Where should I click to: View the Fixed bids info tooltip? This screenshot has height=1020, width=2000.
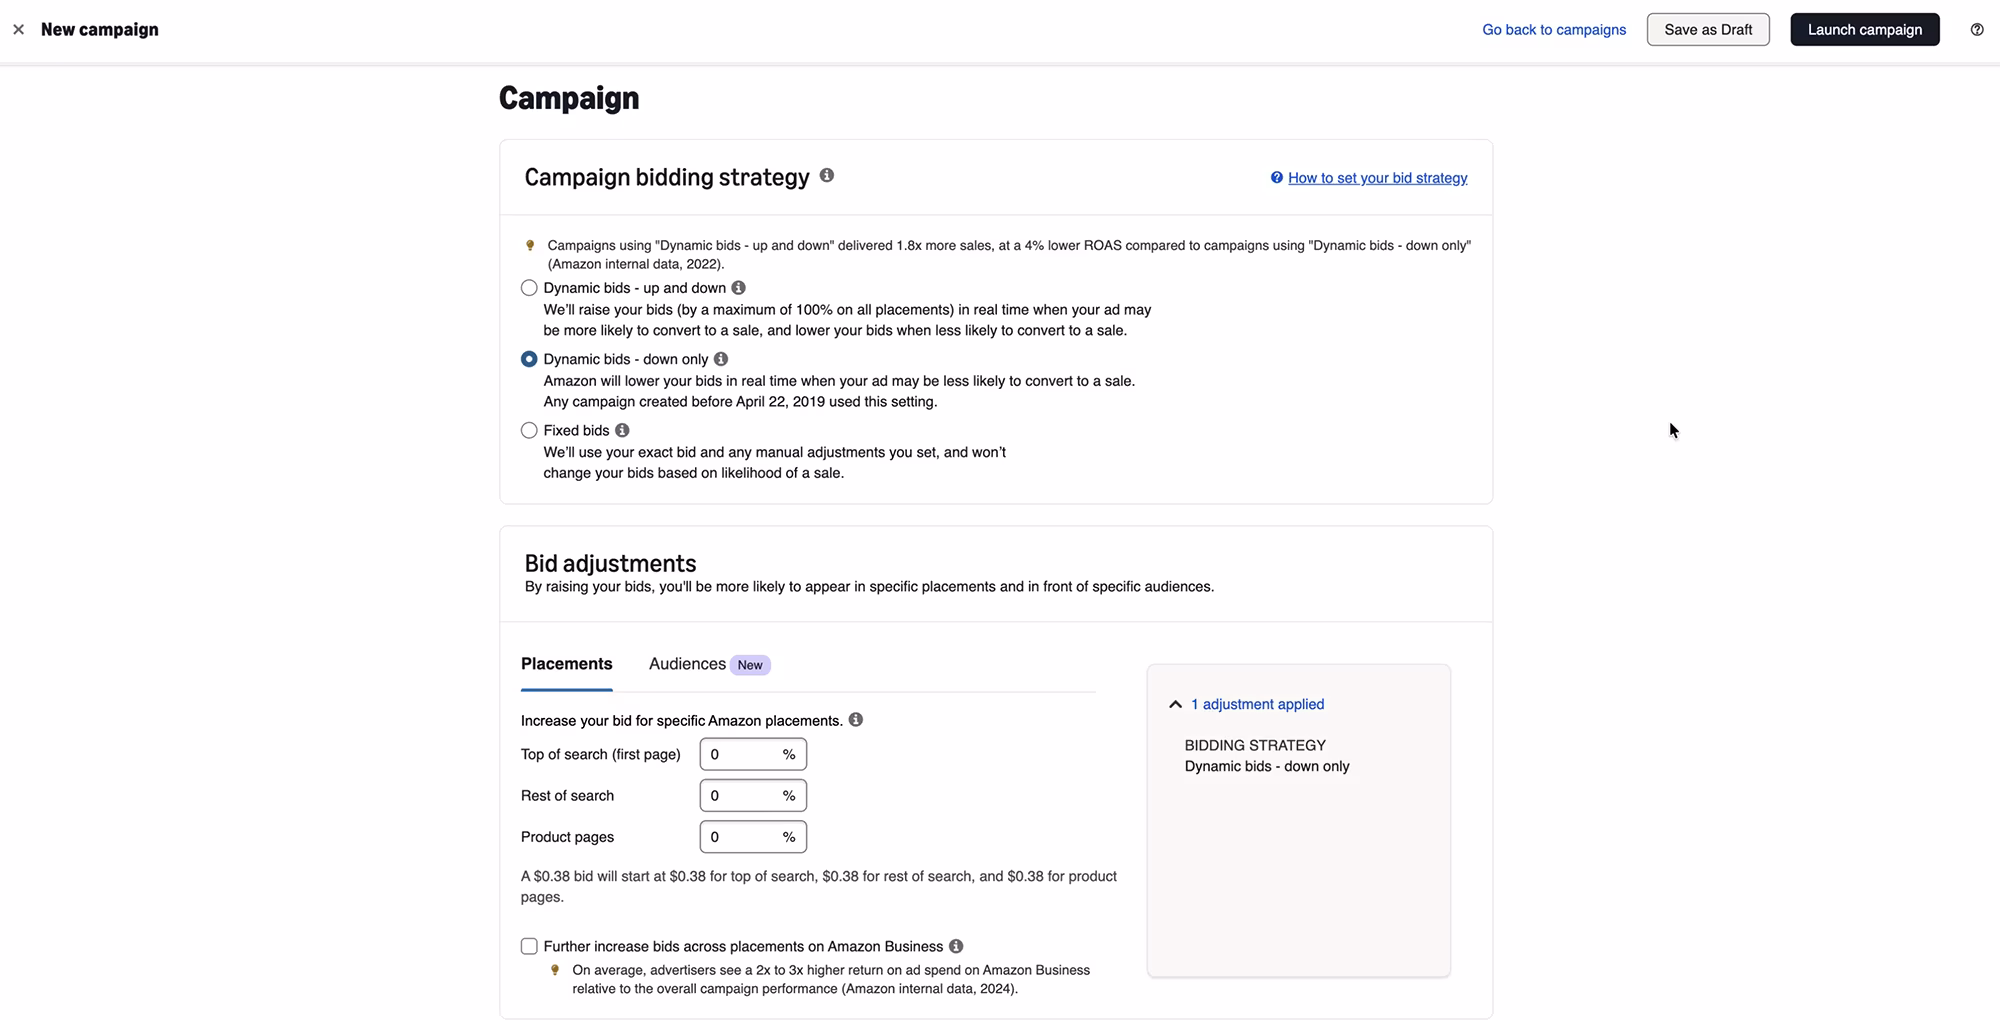pyautogui.click(x=621, y=430)
